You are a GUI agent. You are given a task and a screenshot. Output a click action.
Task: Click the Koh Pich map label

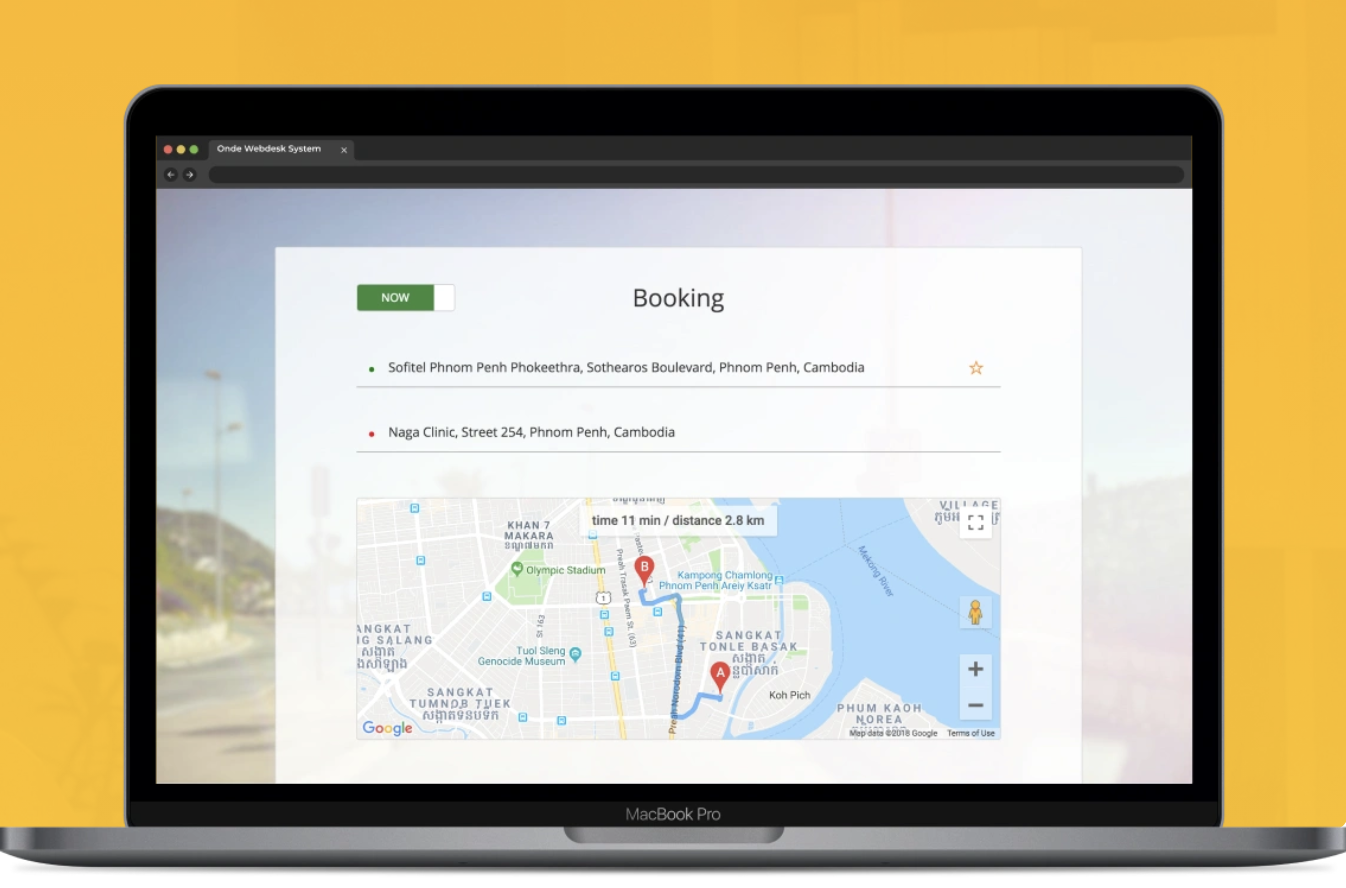(790, 695)
